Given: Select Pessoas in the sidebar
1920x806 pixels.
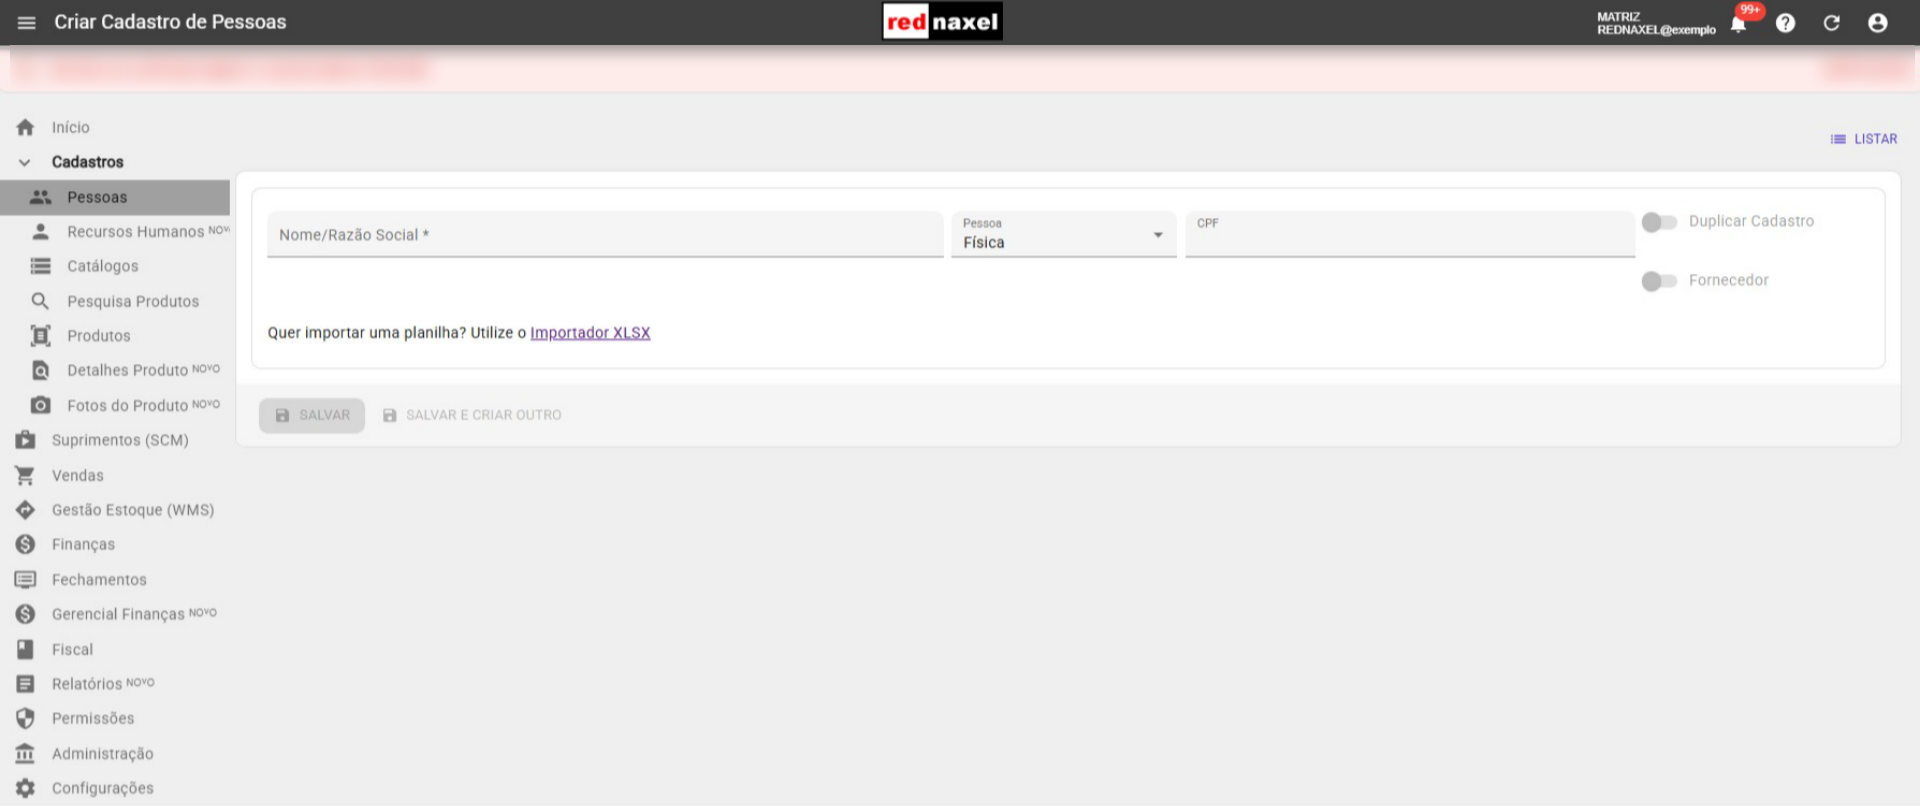Looking at the screenshot, I should click(115, 197).
